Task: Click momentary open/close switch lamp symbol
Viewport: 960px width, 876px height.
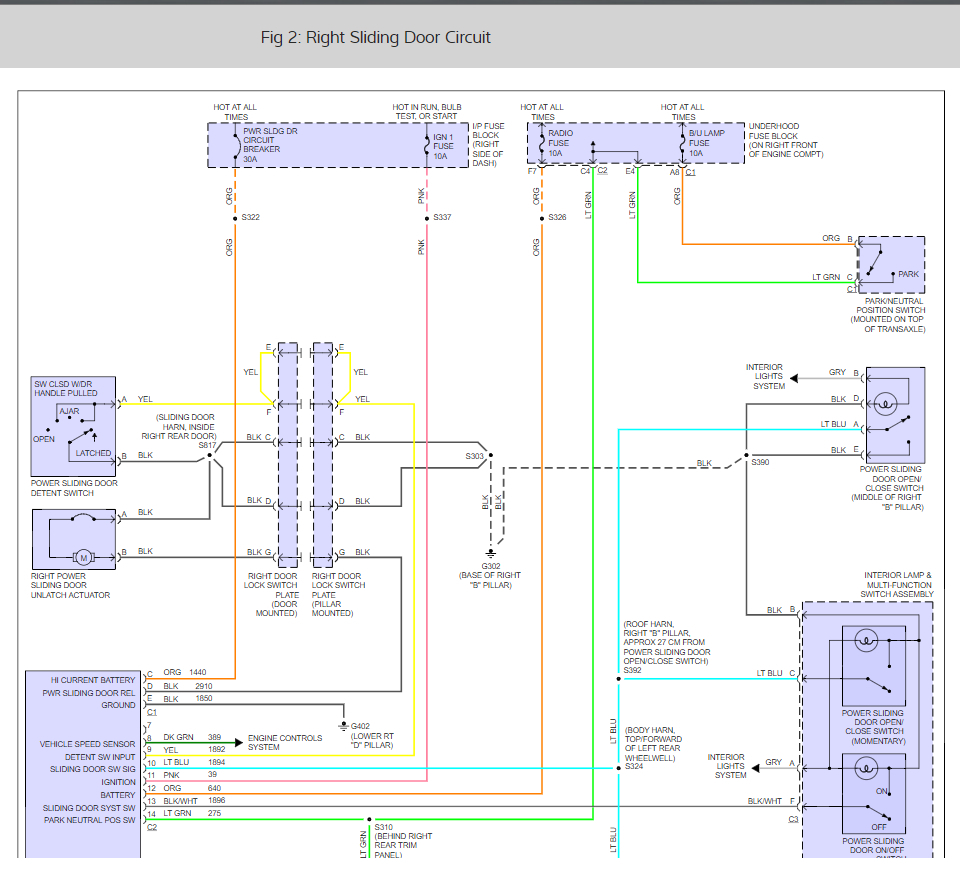Action: click(x=866, y=641)
